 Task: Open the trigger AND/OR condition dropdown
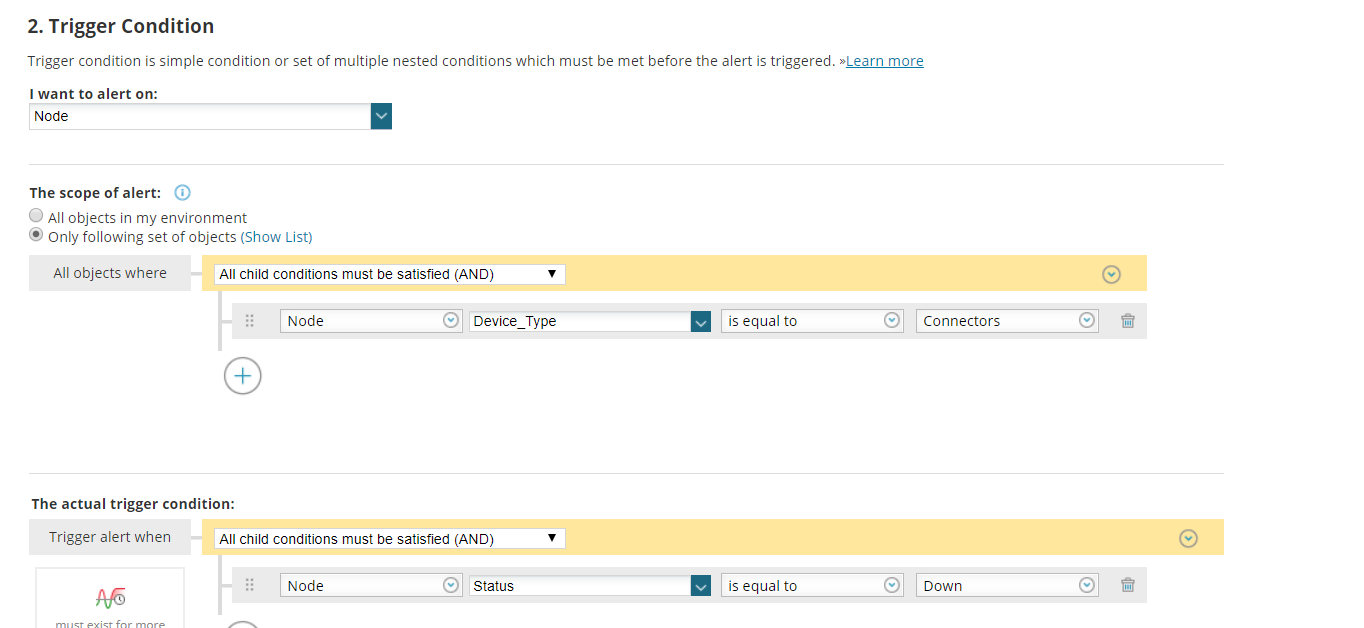(390, 539)
